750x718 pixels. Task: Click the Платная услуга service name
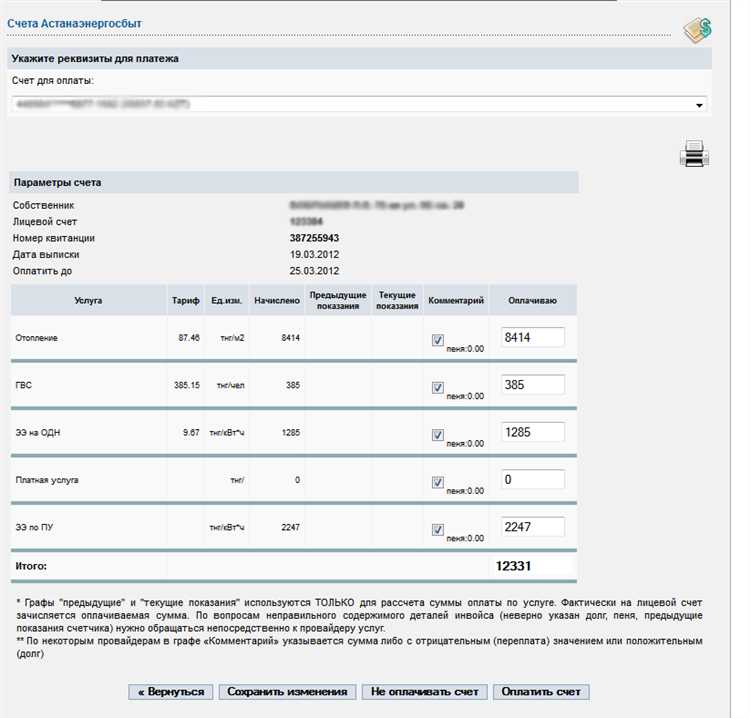(47, 480)
